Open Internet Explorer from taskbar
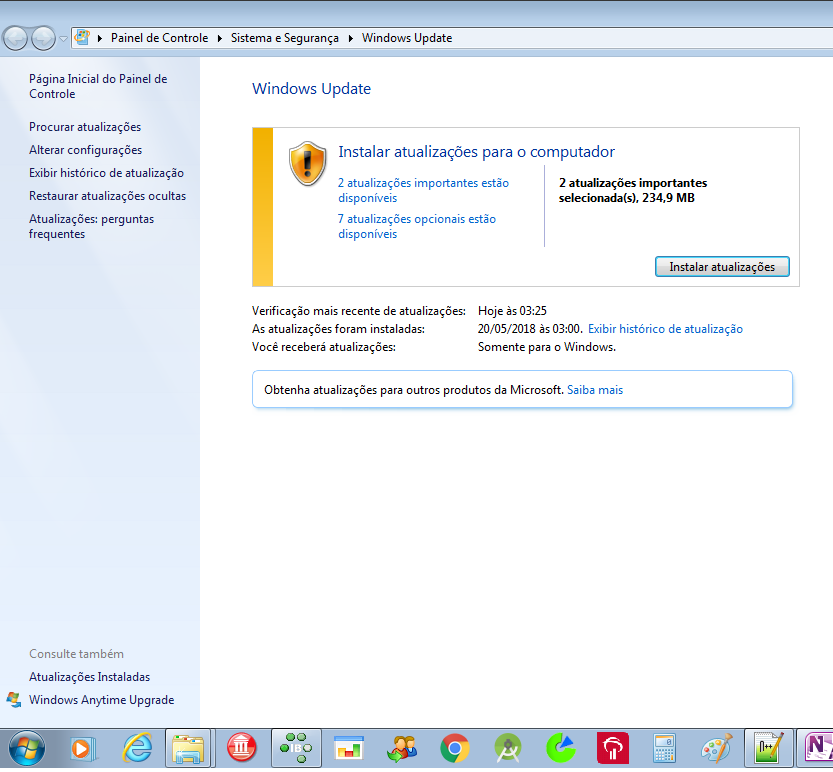Image resolution: width=833 pixels, height=772 pixels. [x=138, y=748]
